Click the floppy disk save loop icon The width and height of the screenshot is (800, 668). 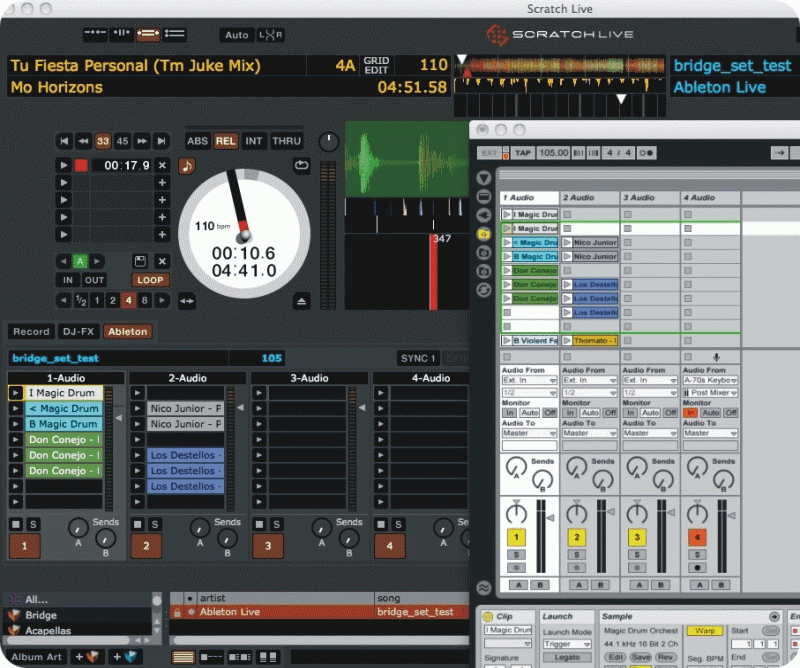tap(141, 261)
